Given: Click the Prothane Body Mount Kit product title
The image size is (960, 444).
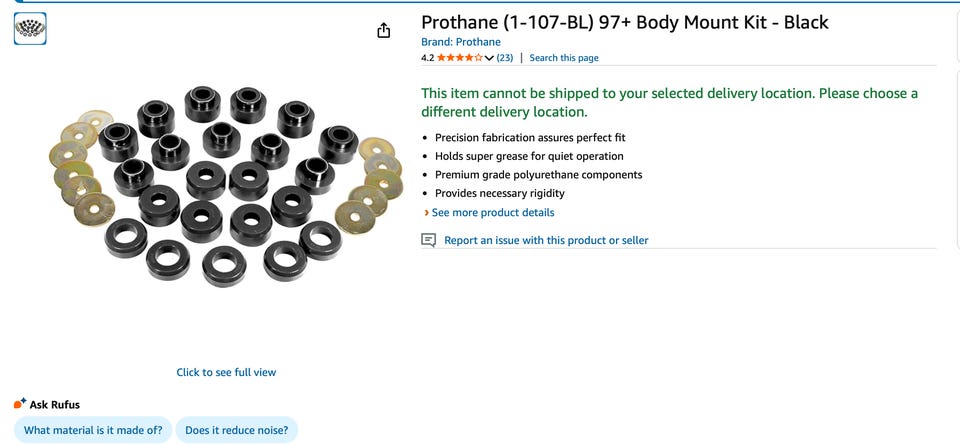Looking at the screenshot, I should tap(624, 22).
